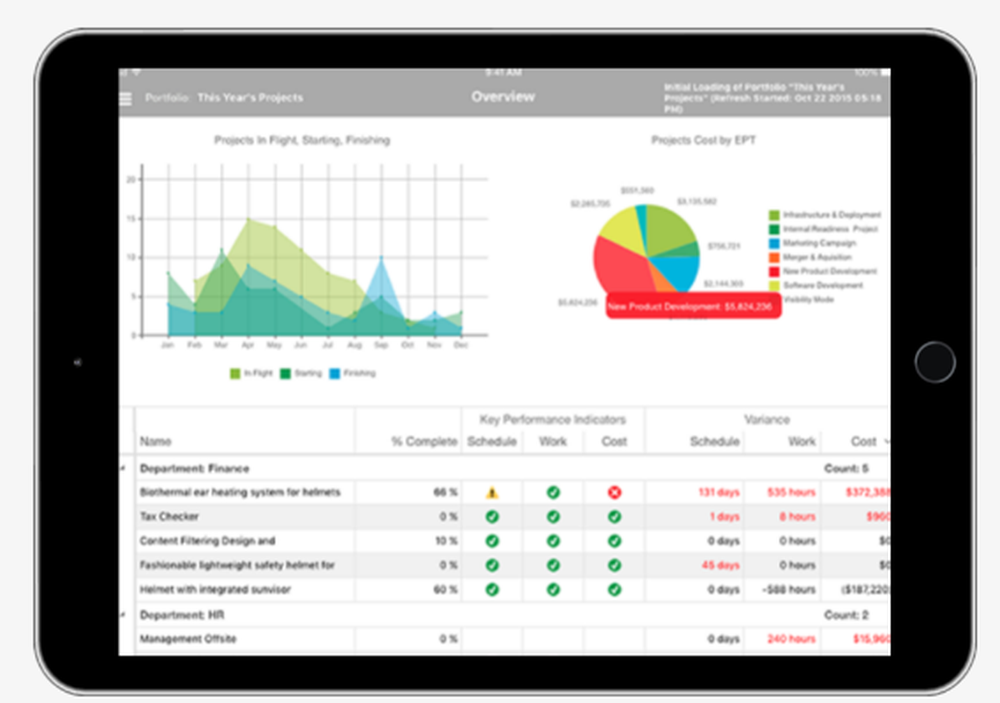Select the KPI Cost column header
The height and width of the screenshot is (703, 1000).
[x=614, y=441]
